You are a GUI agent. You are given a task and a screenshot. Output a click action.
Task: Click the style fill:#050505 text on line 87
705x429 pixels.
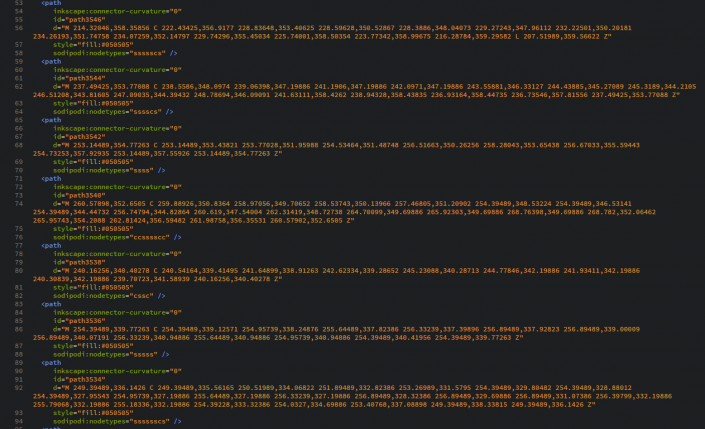pyautogui.click(x=93, y=346)
